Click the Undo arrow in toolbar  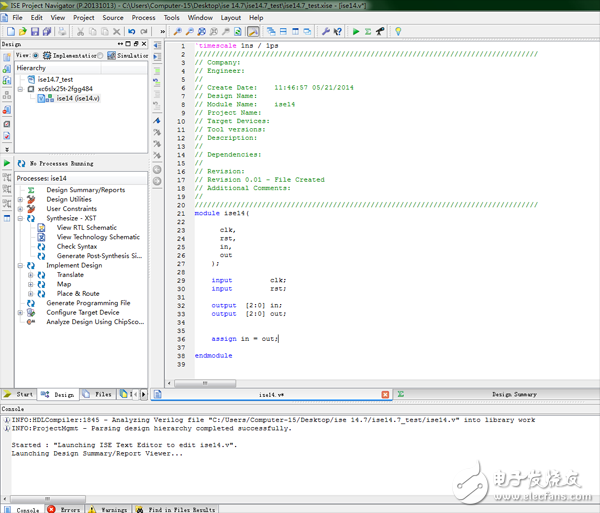[x=132, y=32]
